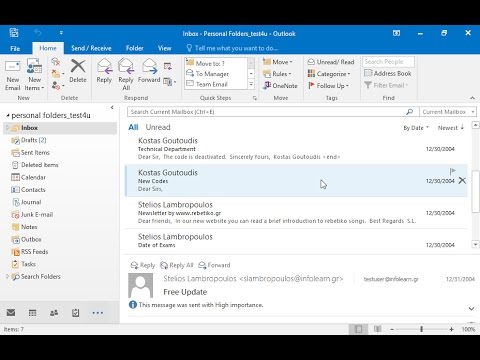Click Reply All in the ribbon
The width and height of the screenshot is (480, 360).
click(126, 75)
